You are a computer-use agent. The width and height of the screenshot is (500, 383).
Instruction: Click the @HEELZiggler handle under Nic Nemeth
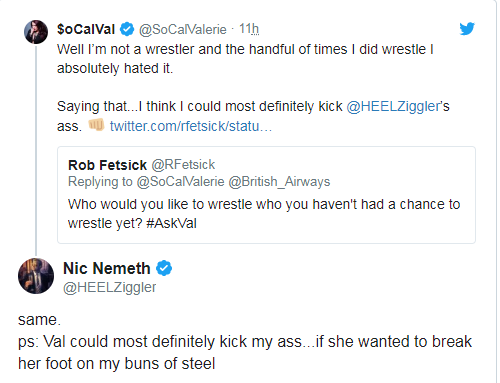(110, 287)
